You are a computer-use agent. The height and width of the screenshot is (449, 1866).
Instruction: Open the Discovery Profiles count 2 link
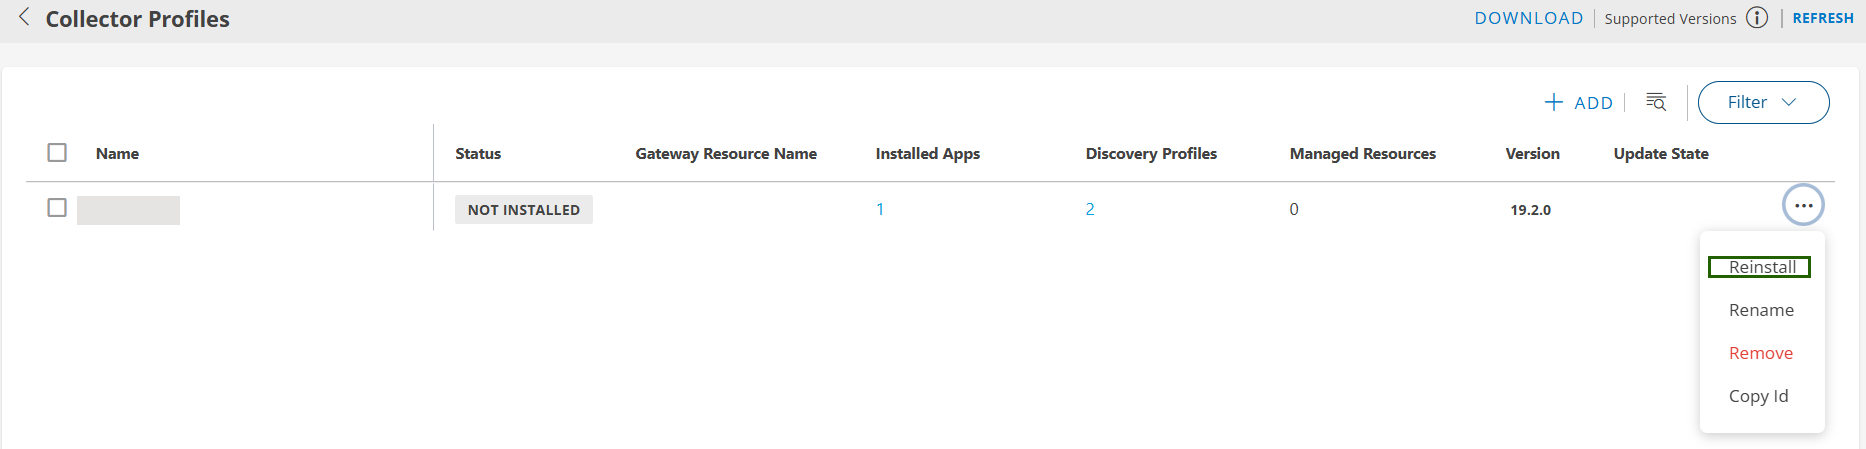coord(1090,209)
